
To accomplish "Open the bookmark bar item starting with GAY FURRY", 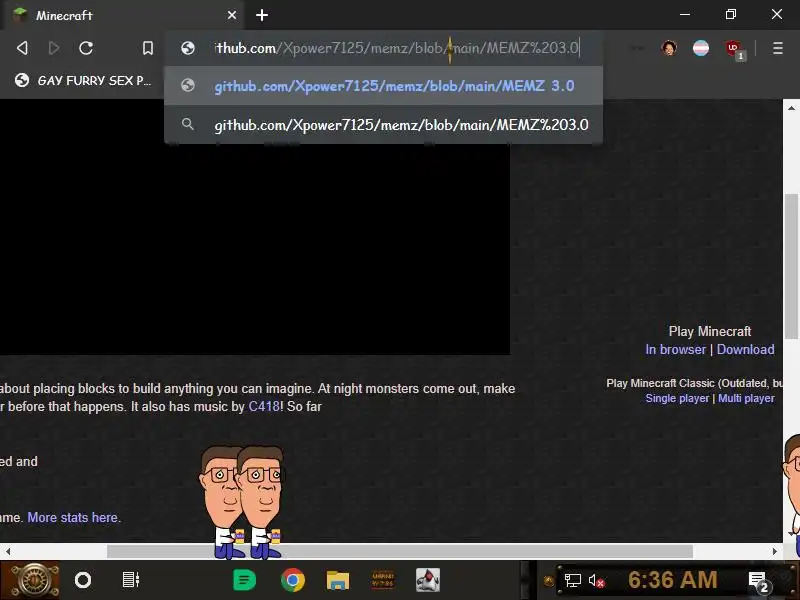I will pos(84,81).
